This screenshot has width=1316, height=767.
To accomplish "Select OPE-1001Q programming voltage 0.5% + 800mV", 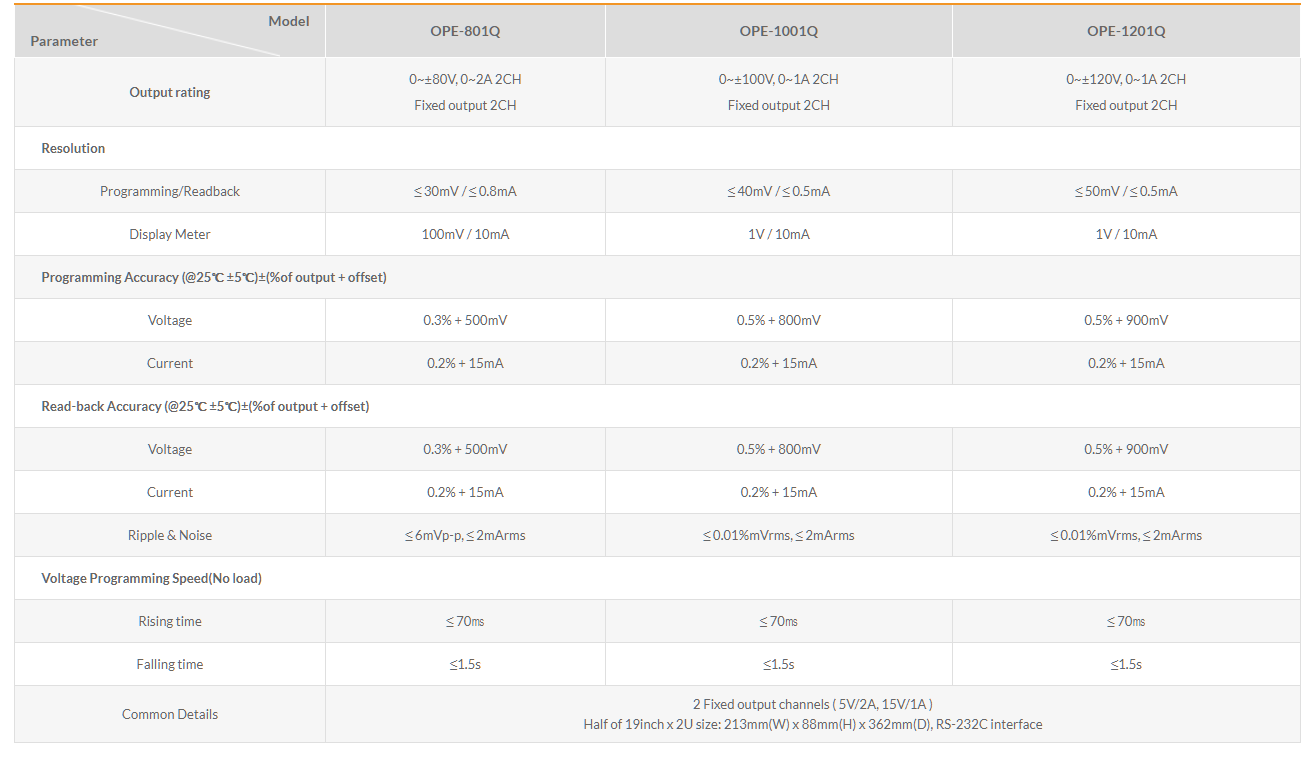I will click(x=779, y=320).
